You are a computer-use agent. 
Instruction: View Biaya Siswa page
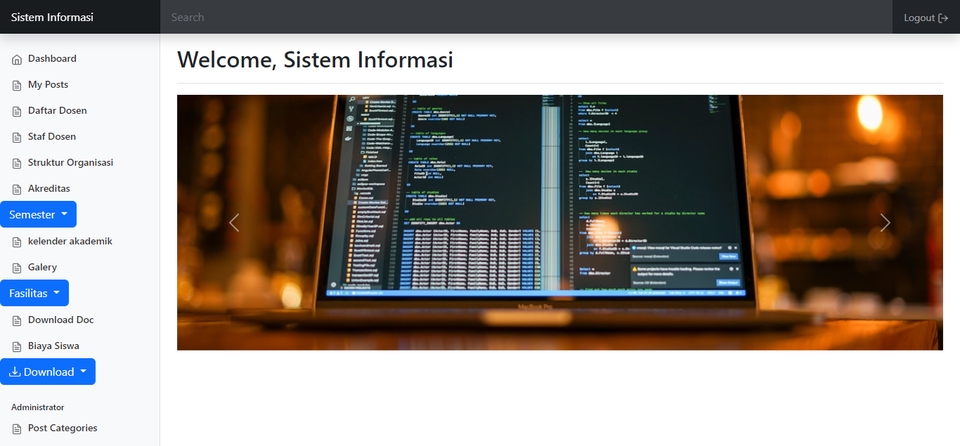pyautogui.click(x=53, y=346)
